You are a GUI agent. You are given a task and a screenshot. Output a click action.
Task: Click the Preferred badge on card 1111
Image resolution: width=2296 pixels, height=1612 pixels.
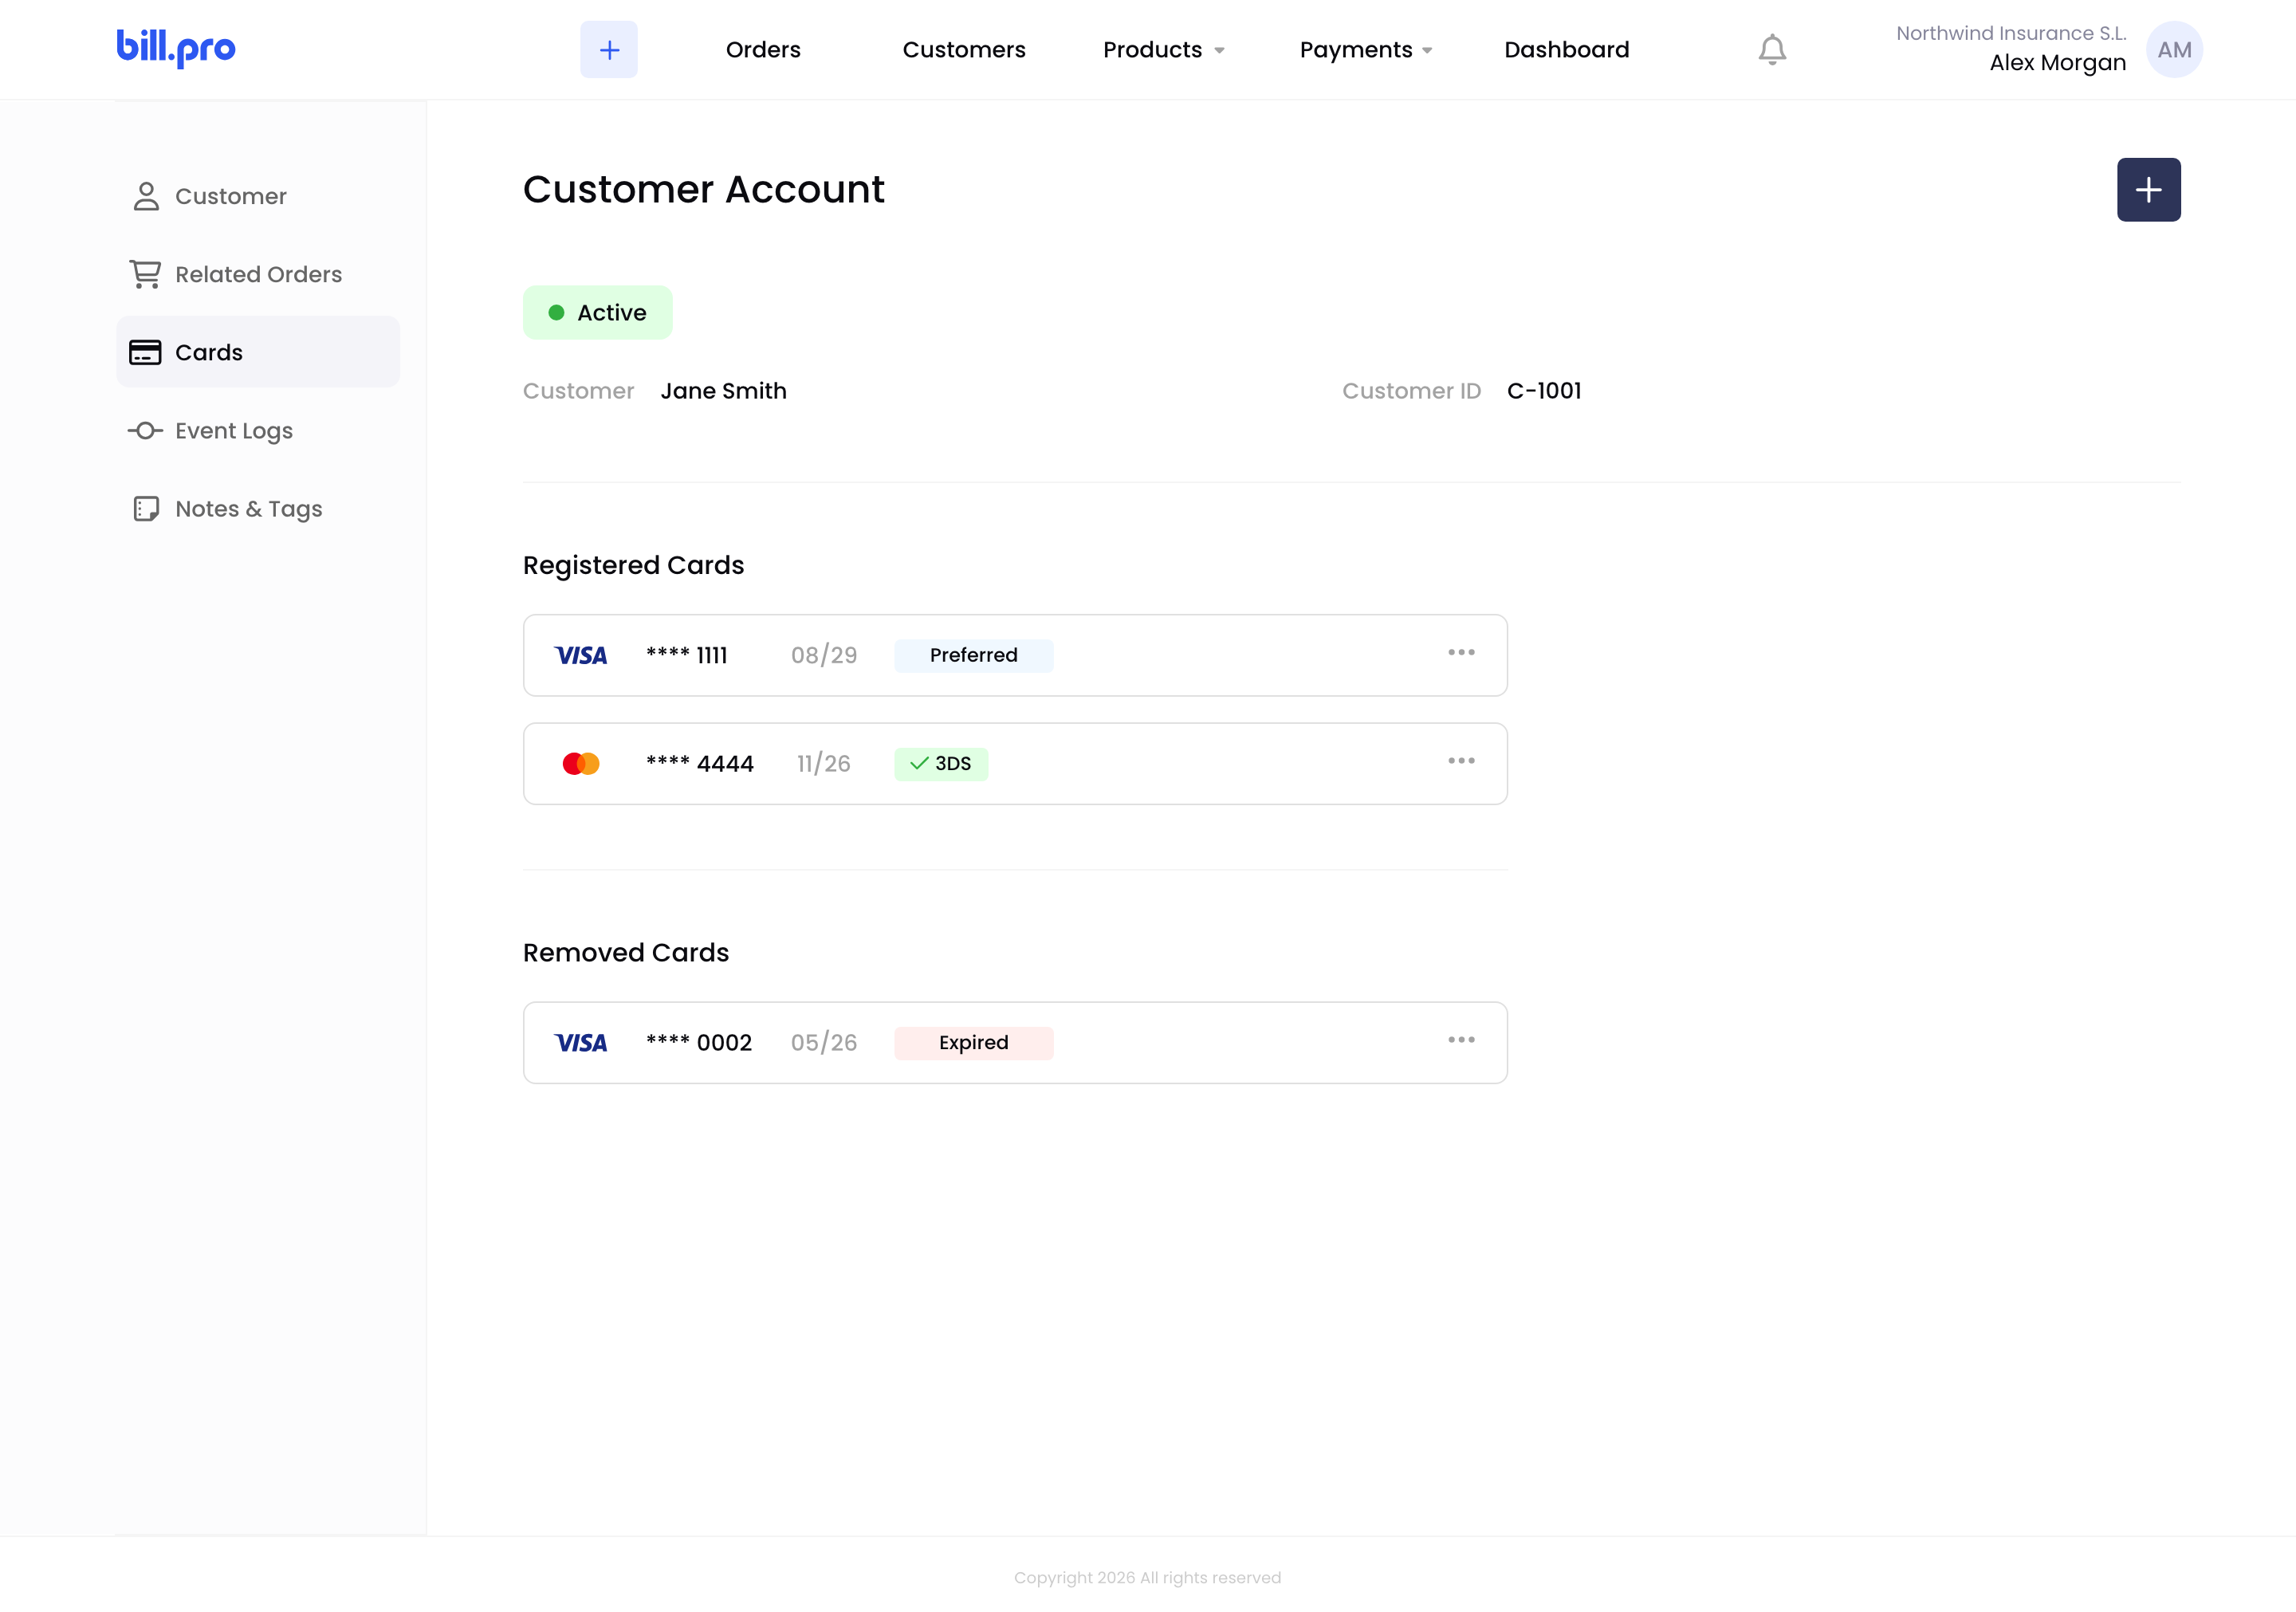[x=974, y=656]
